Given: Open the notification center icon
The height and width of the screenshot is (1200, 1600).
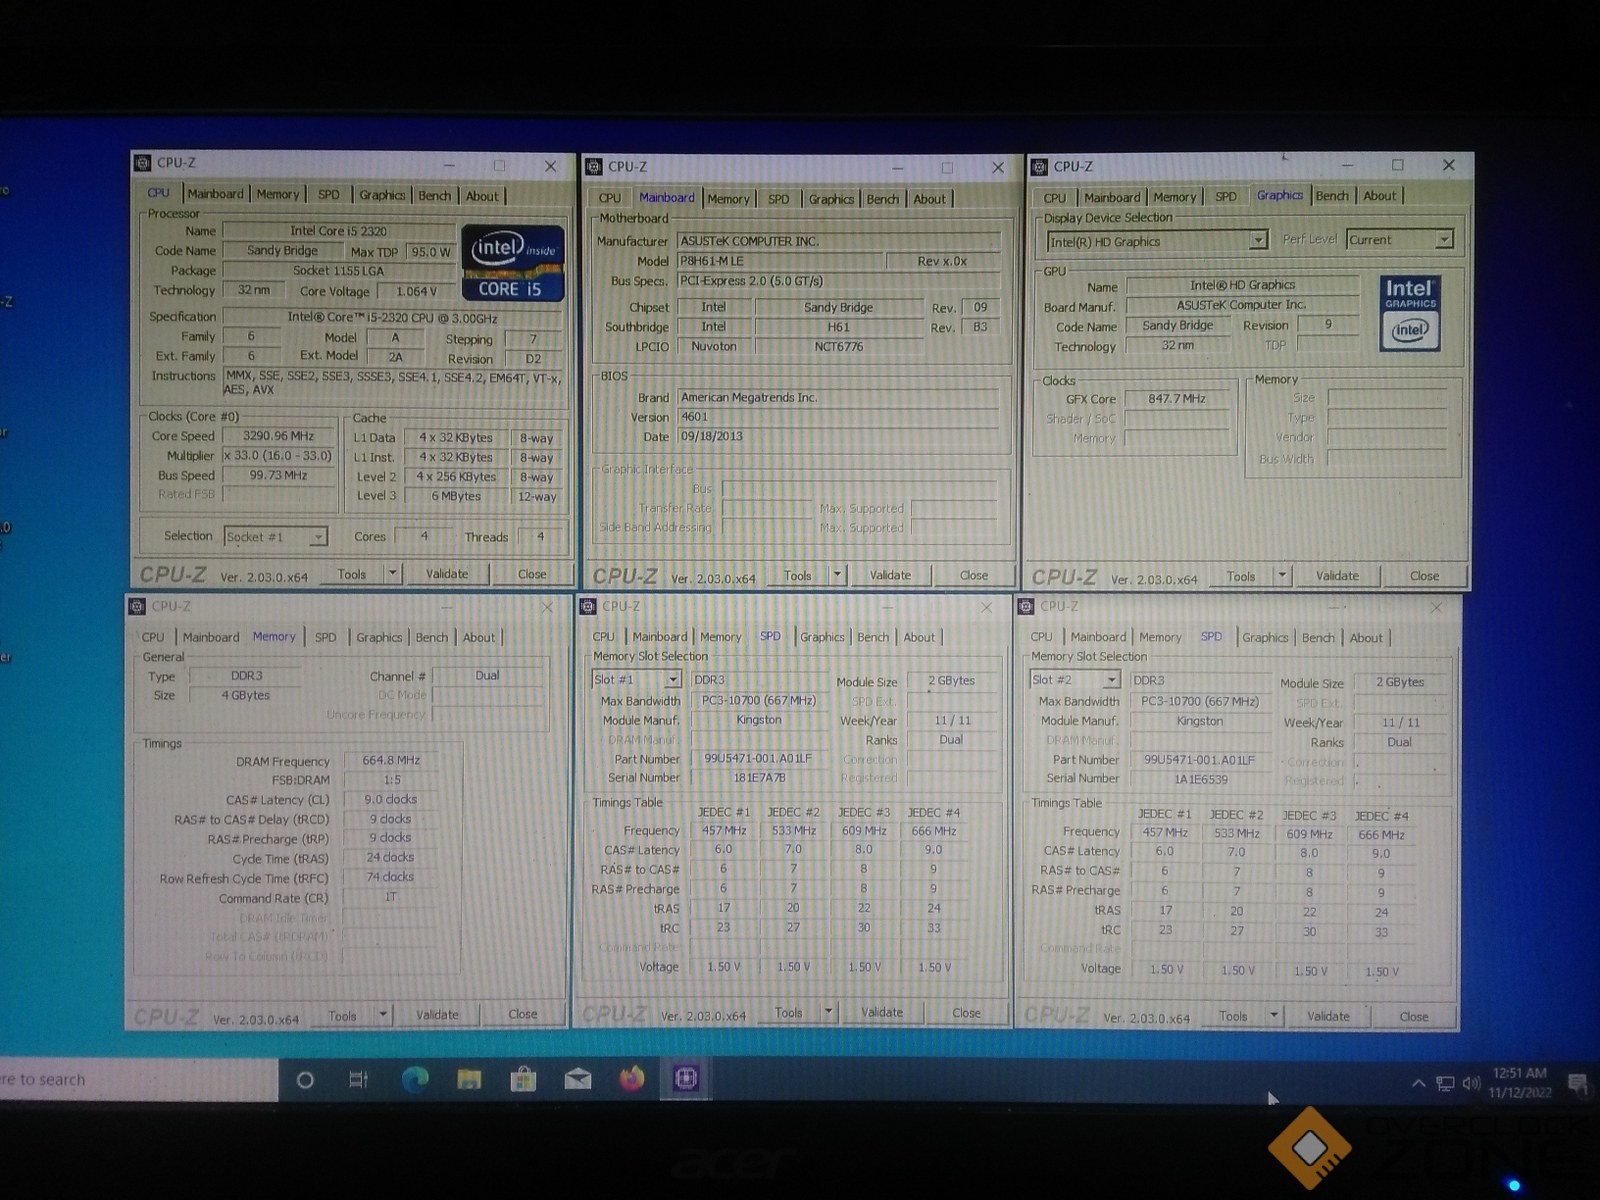Looking at the screenshot, I should point(1578,1083).
